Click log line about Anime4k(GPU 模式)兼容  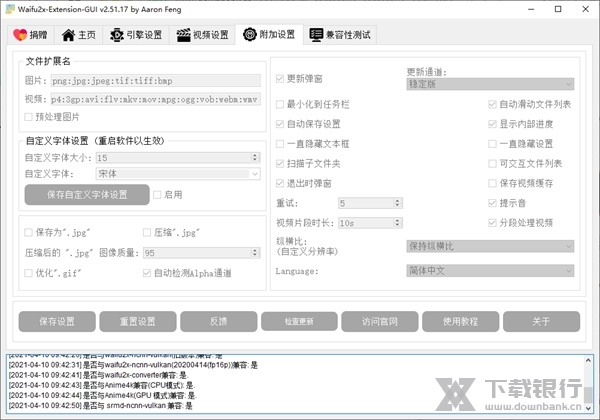click(x=103, y=395)
